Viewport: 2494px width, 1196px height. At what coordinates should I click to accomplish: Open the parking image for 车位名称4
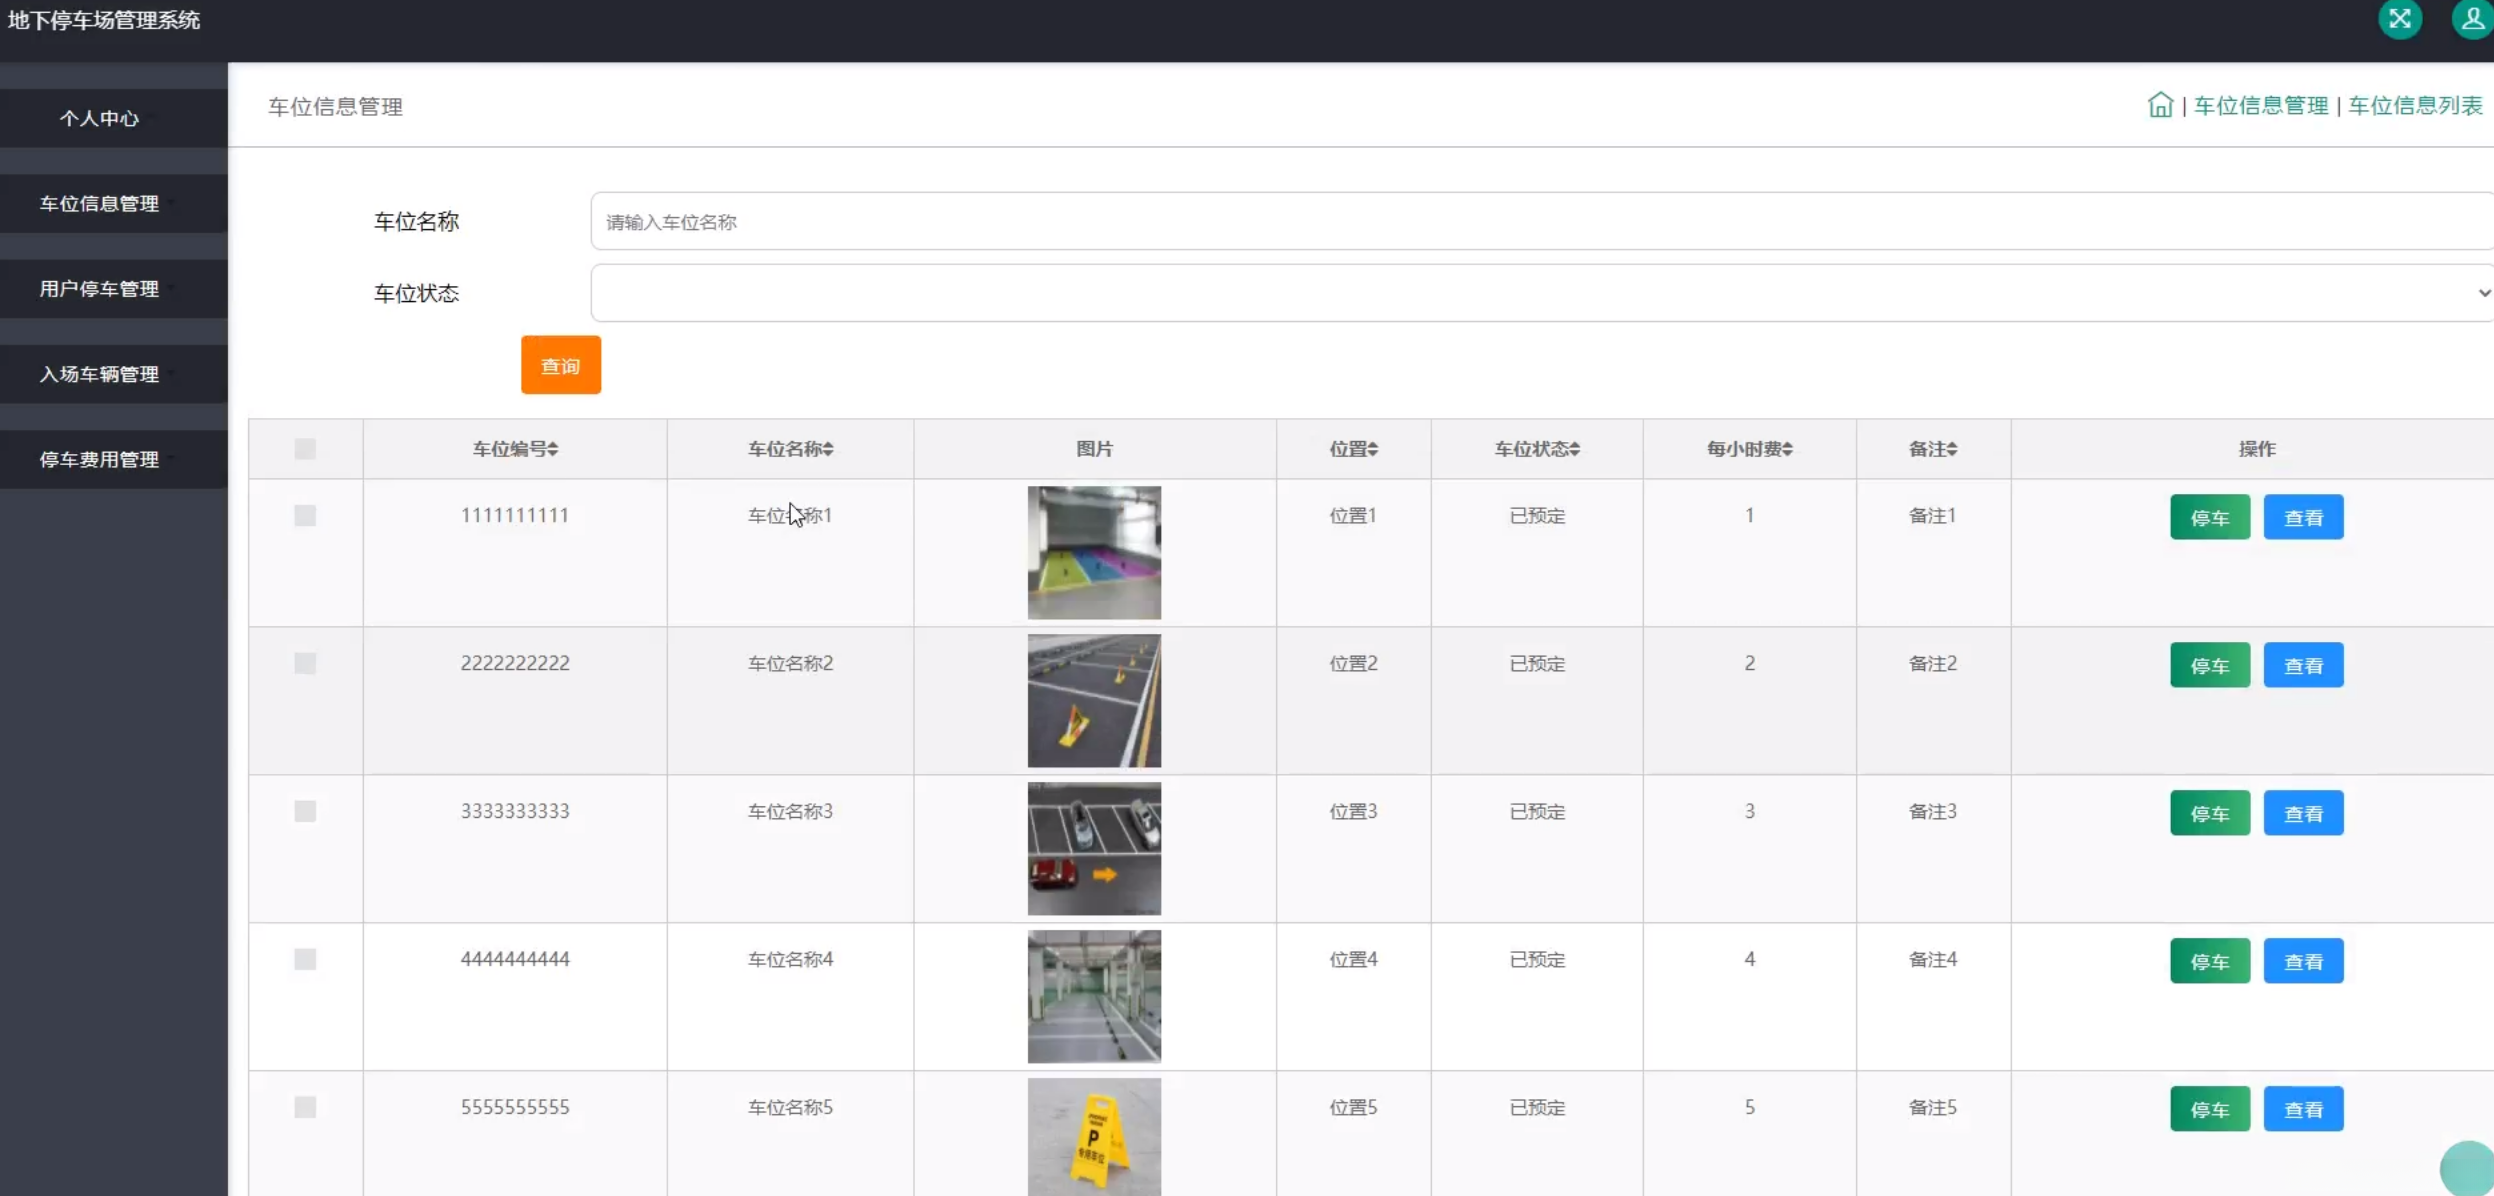click(x=1094, y=996)
